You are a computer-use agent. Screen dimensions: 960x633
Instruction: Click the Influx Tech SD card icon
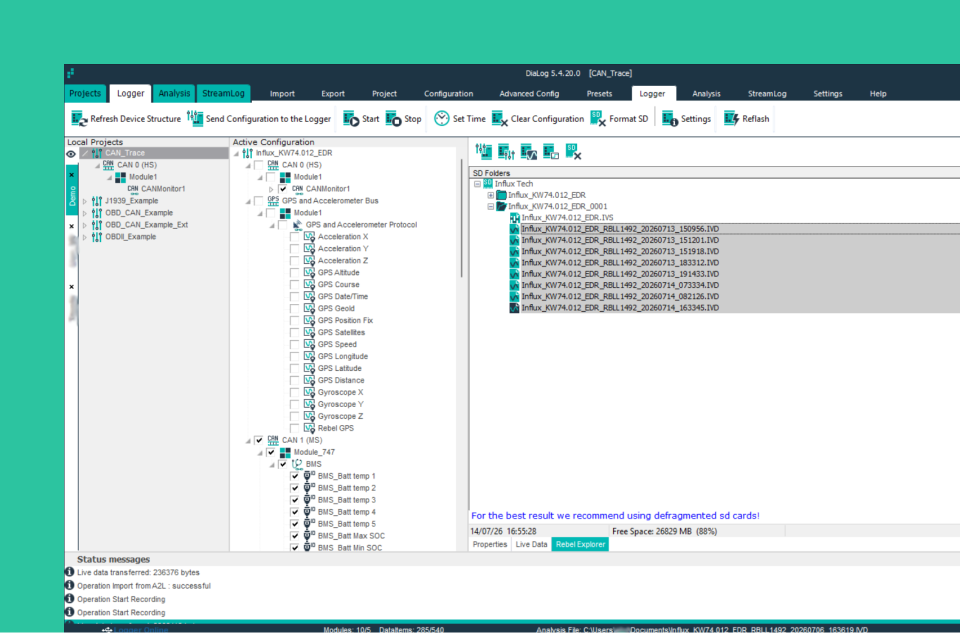coord(488,184)
